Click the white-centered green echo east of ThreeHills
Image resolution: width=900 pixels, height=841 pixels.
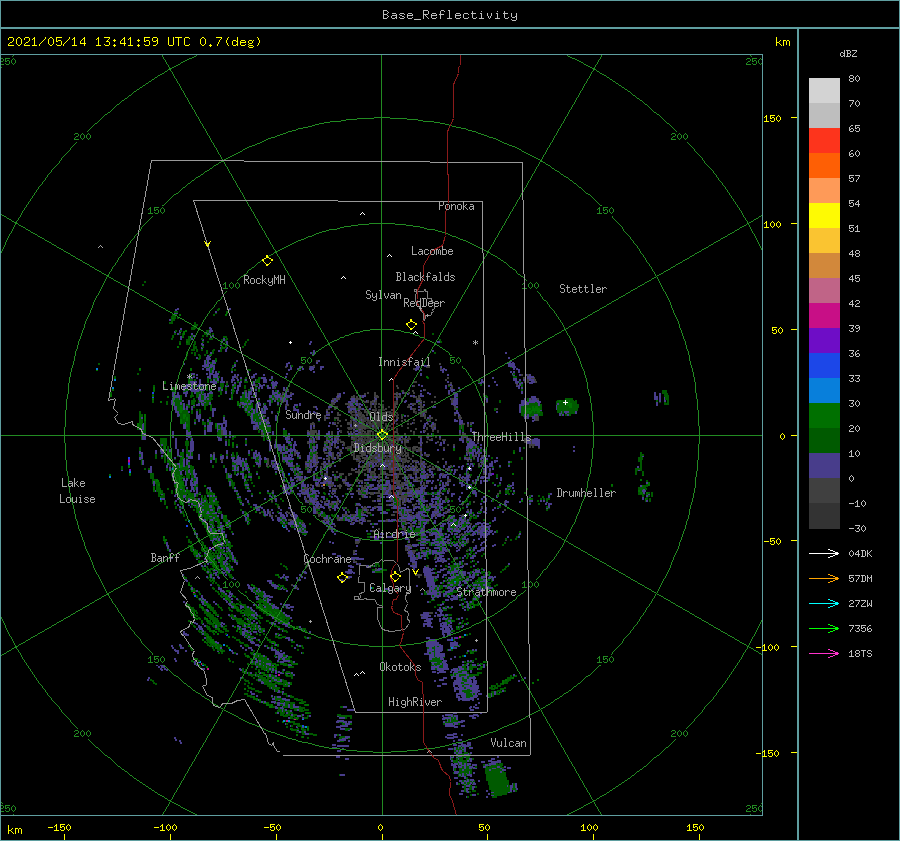point(567,406)
